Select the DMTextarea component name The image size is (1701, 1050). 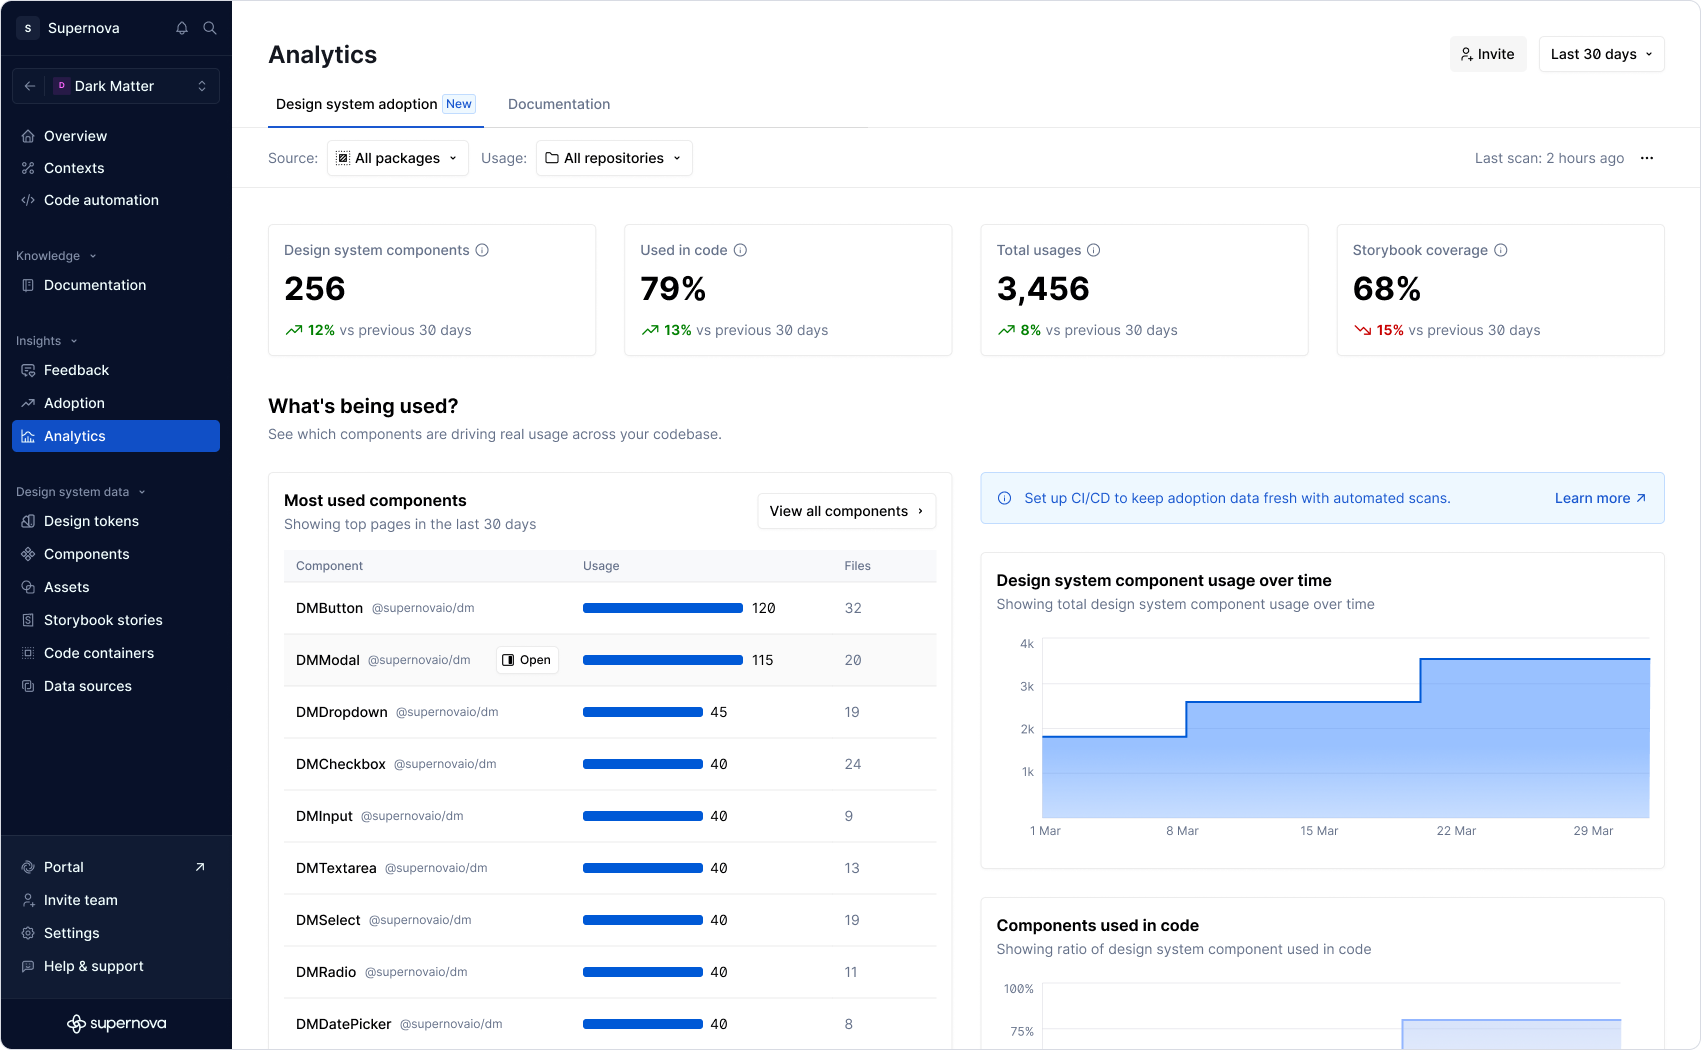click(x=336, y=868)
